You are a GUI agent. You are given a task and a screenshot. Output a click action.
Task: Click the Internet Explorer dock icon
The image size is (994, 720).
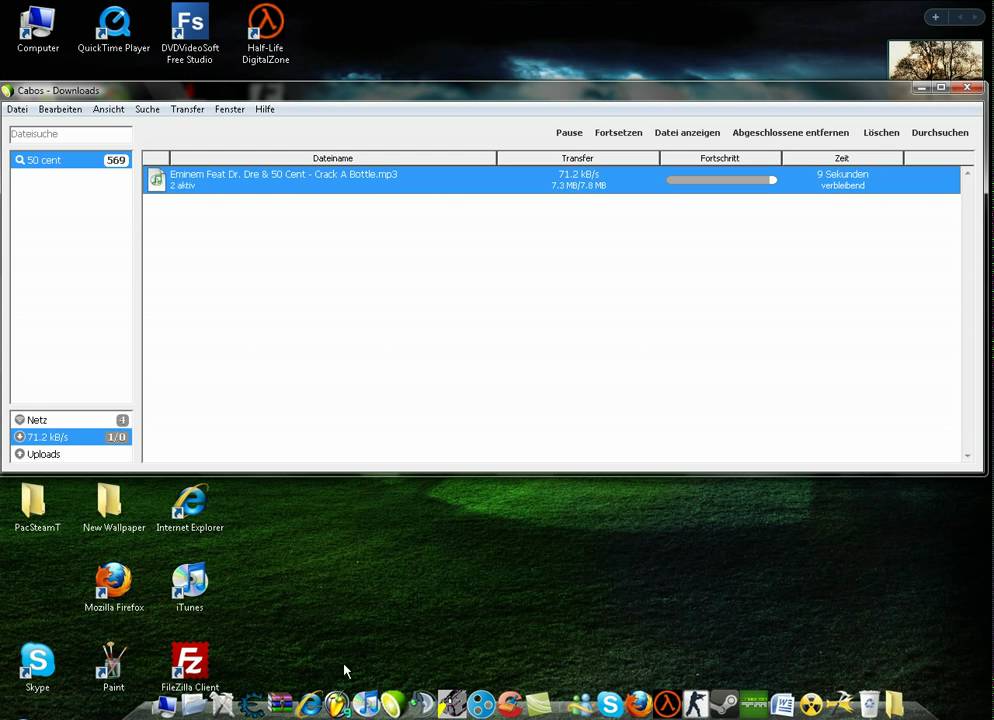tap(310, 704)
